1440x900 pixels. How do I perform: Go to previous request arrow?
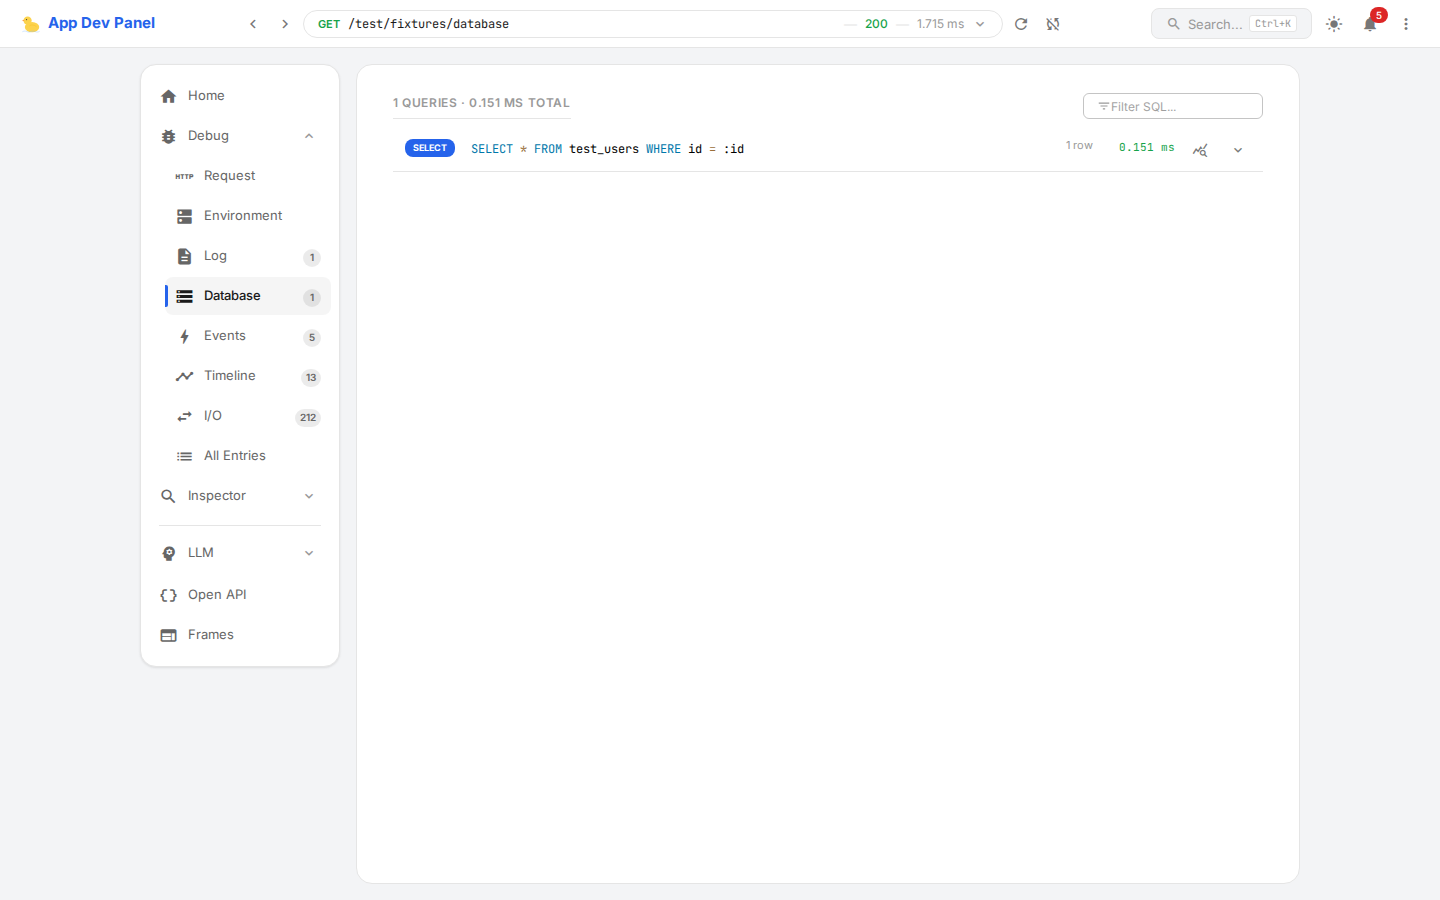(253, 24)
